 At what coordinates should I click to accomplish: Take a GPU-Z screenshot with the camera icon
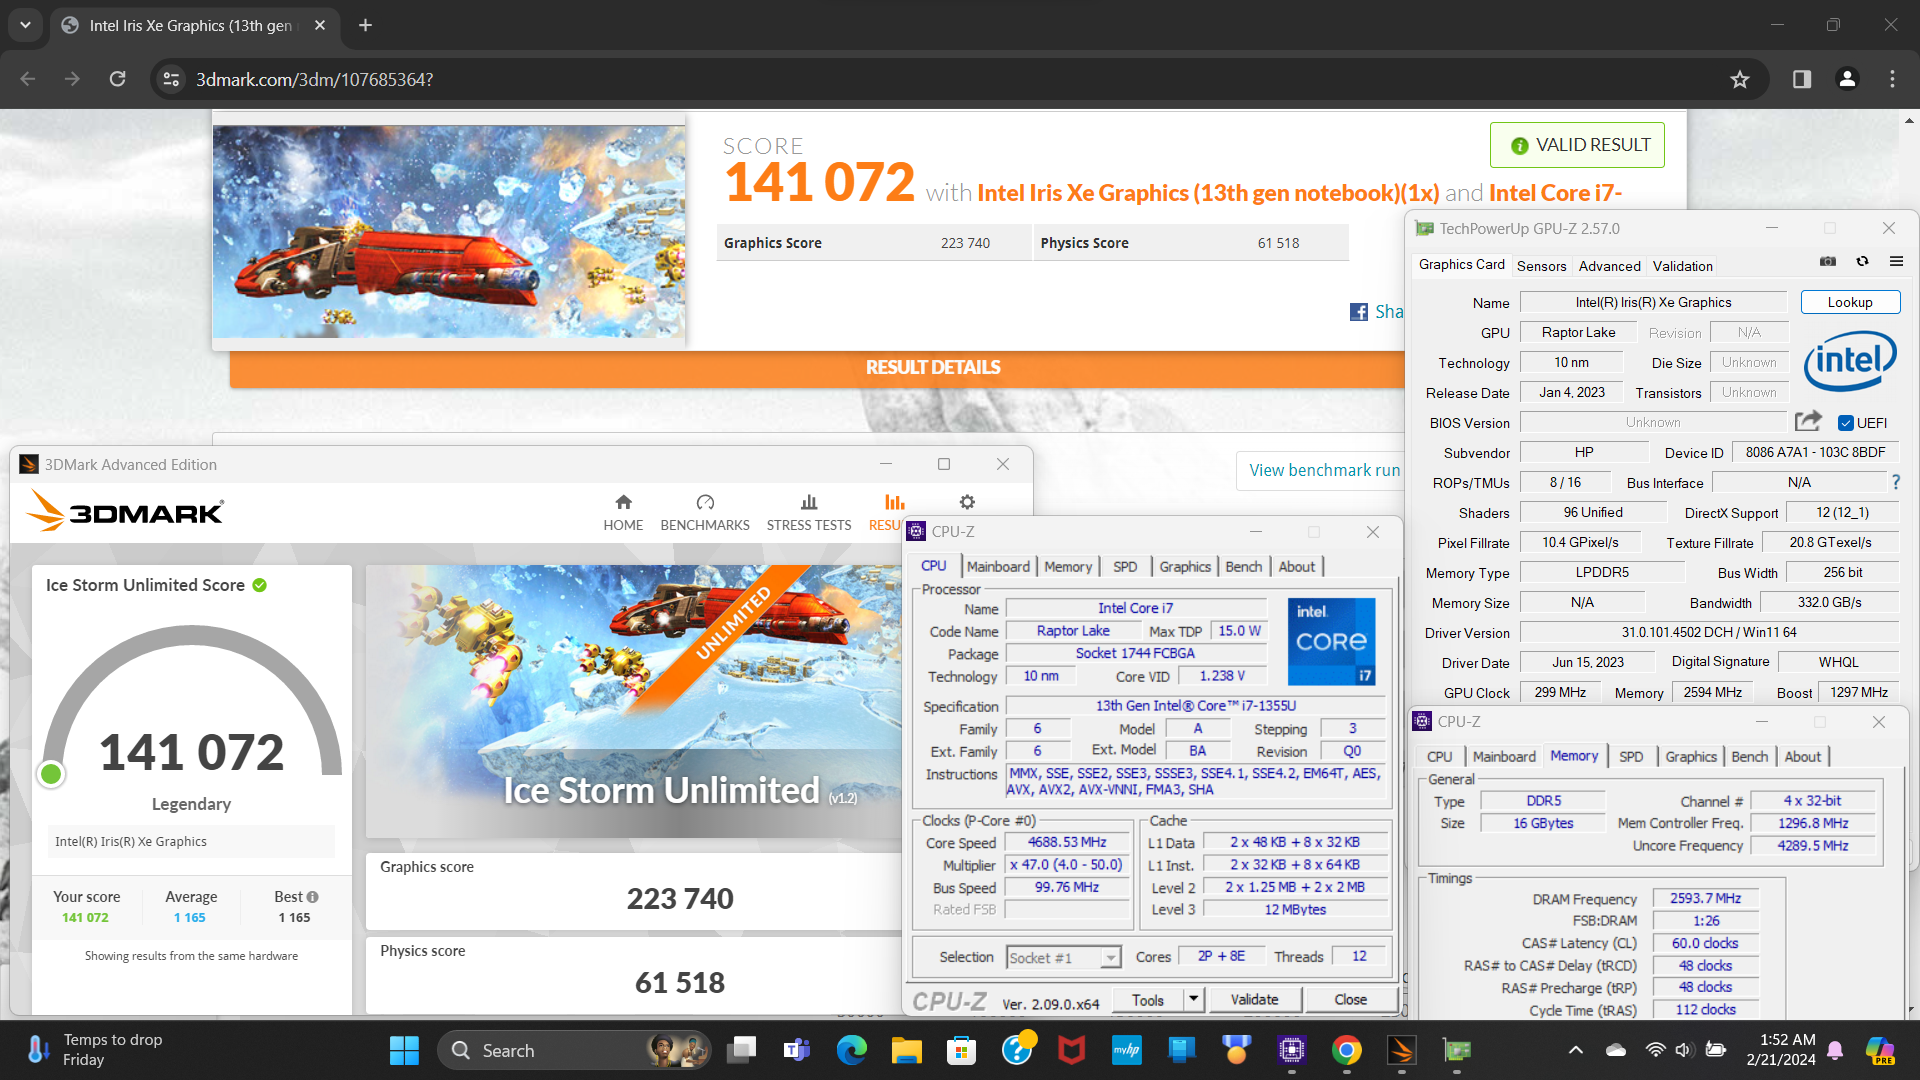(x=1828, y=261)
